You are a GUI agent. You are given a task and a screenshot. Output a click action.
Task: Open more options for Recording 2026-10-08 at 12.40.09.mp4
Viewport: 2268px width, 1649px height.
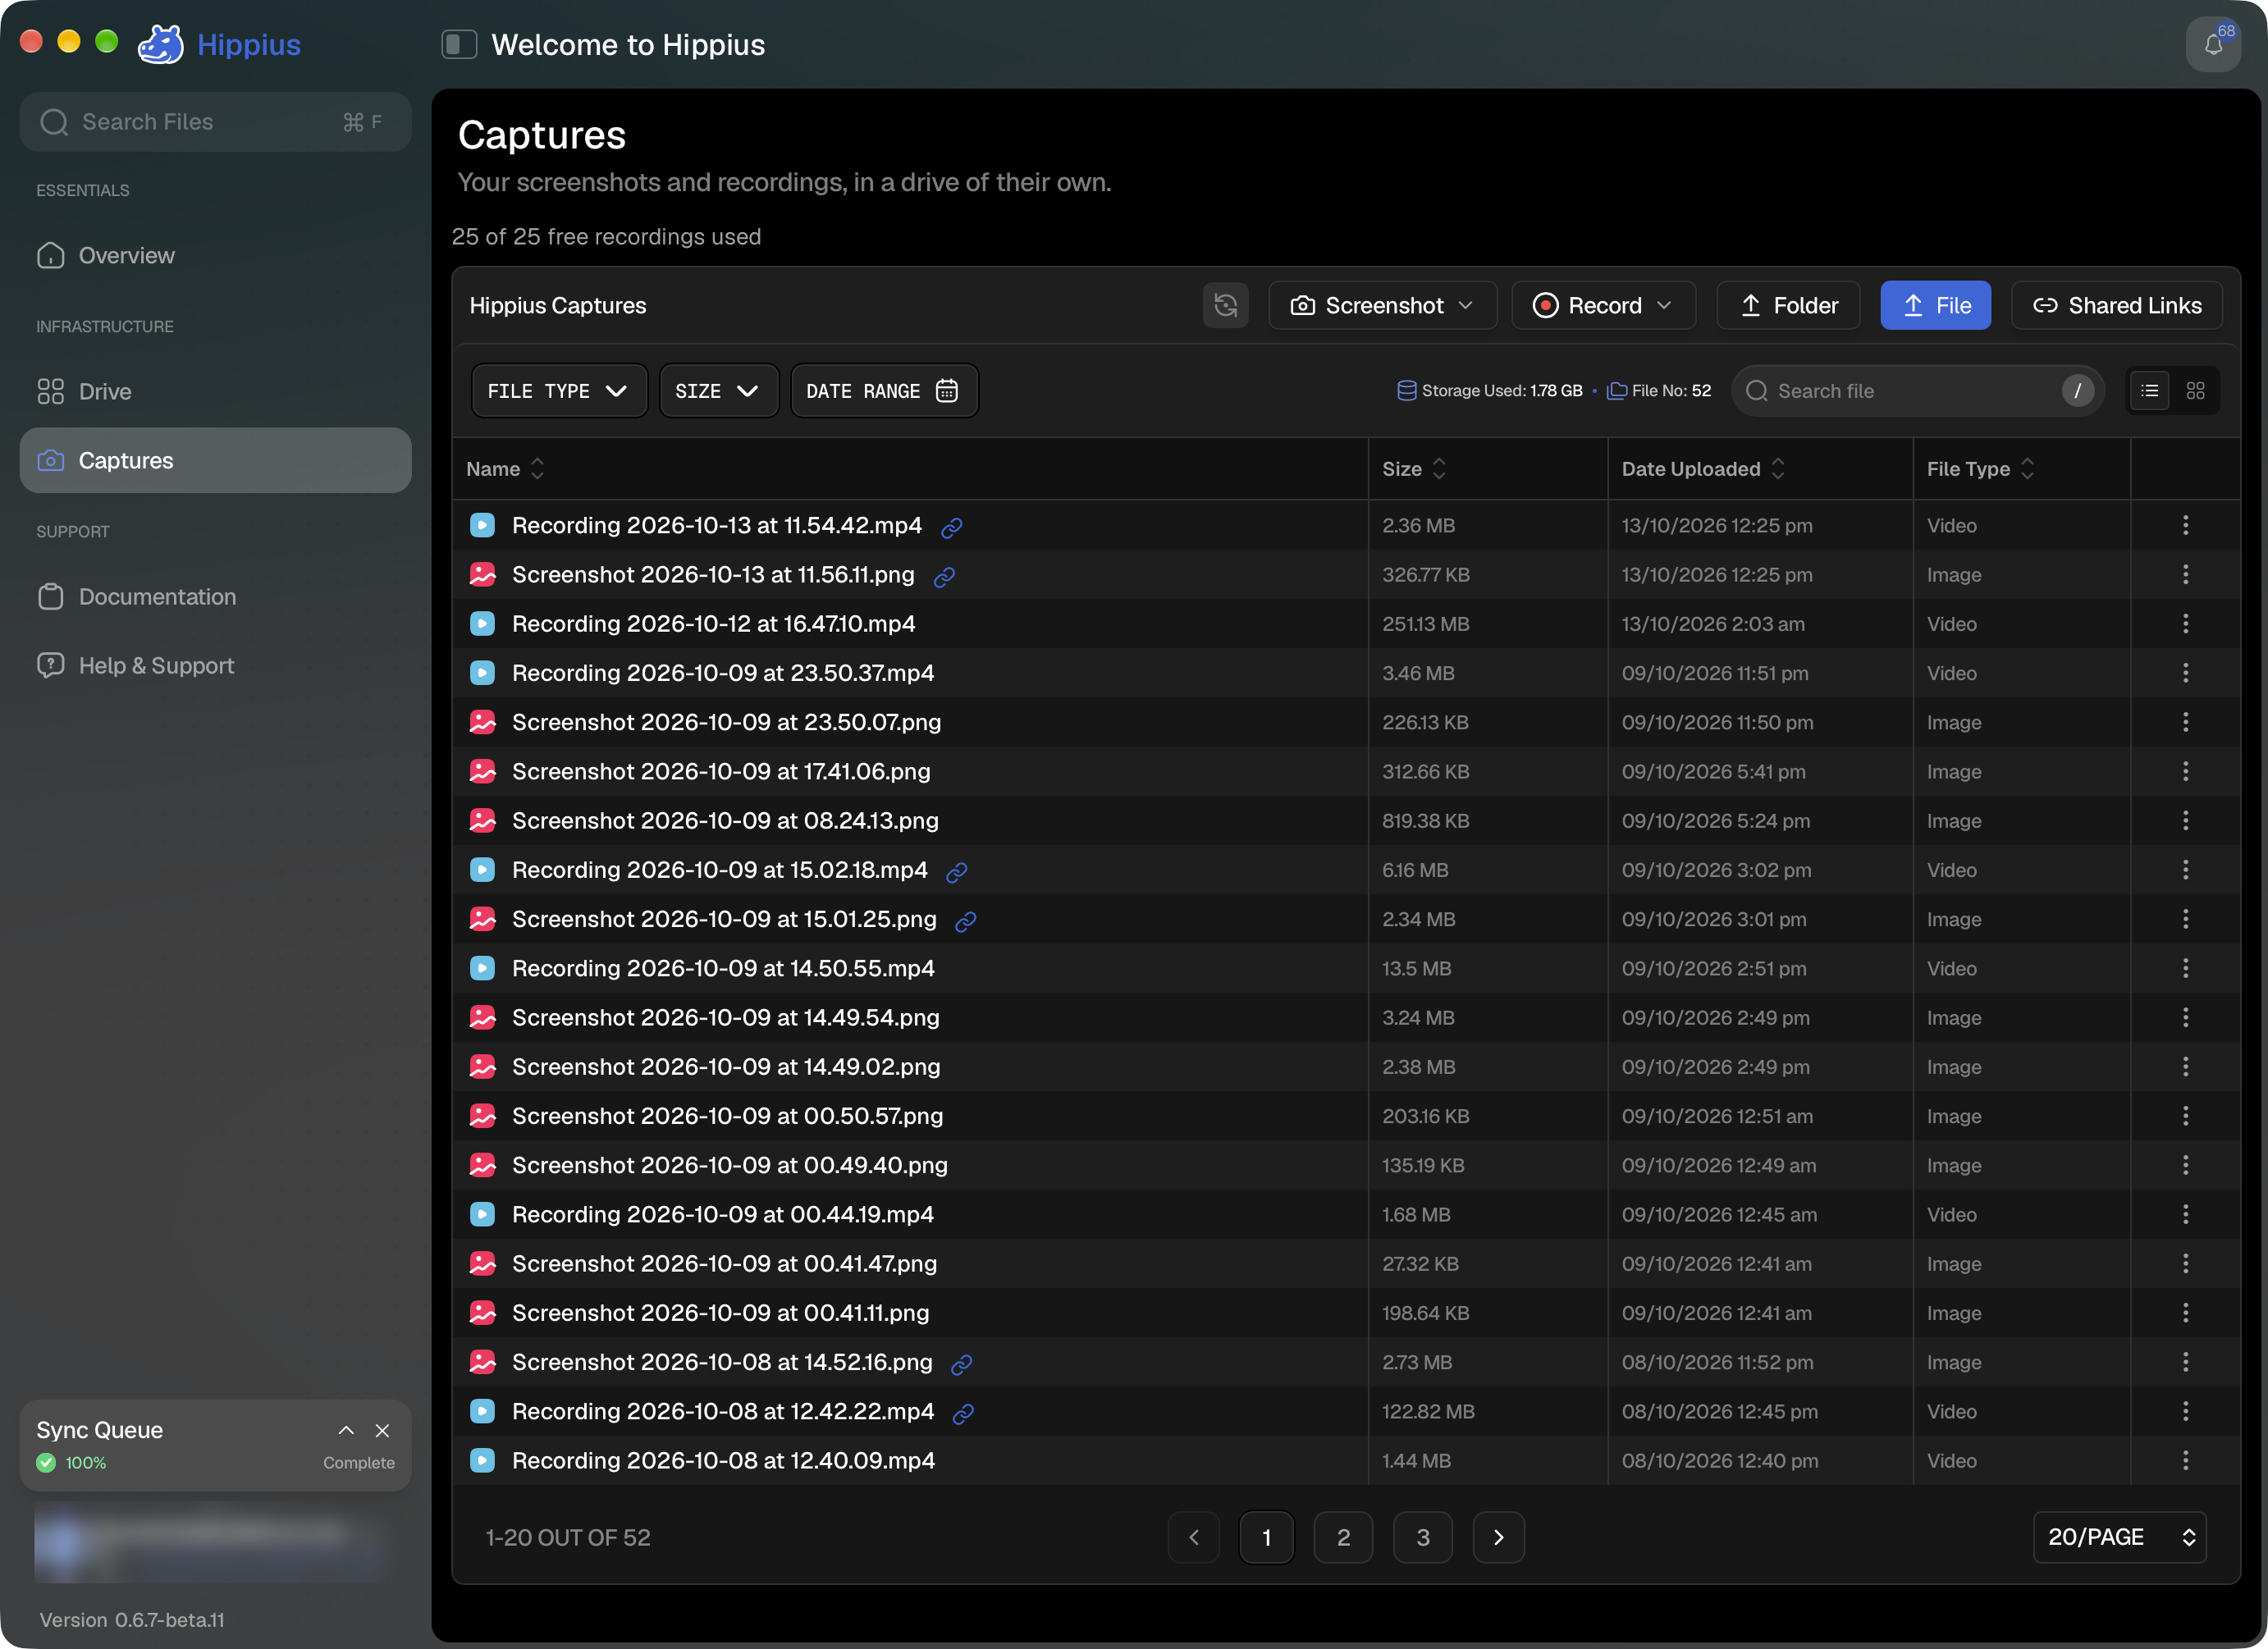(x=2185, y=1460)
